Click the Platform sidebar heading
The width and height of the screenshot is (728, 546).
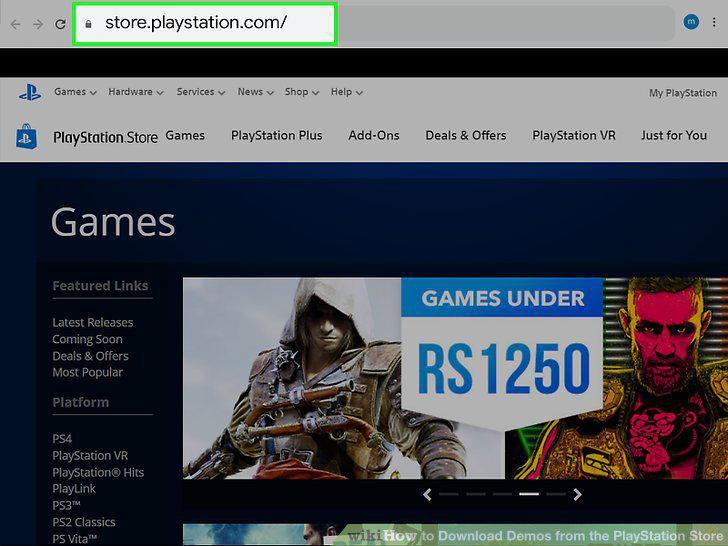81,402
